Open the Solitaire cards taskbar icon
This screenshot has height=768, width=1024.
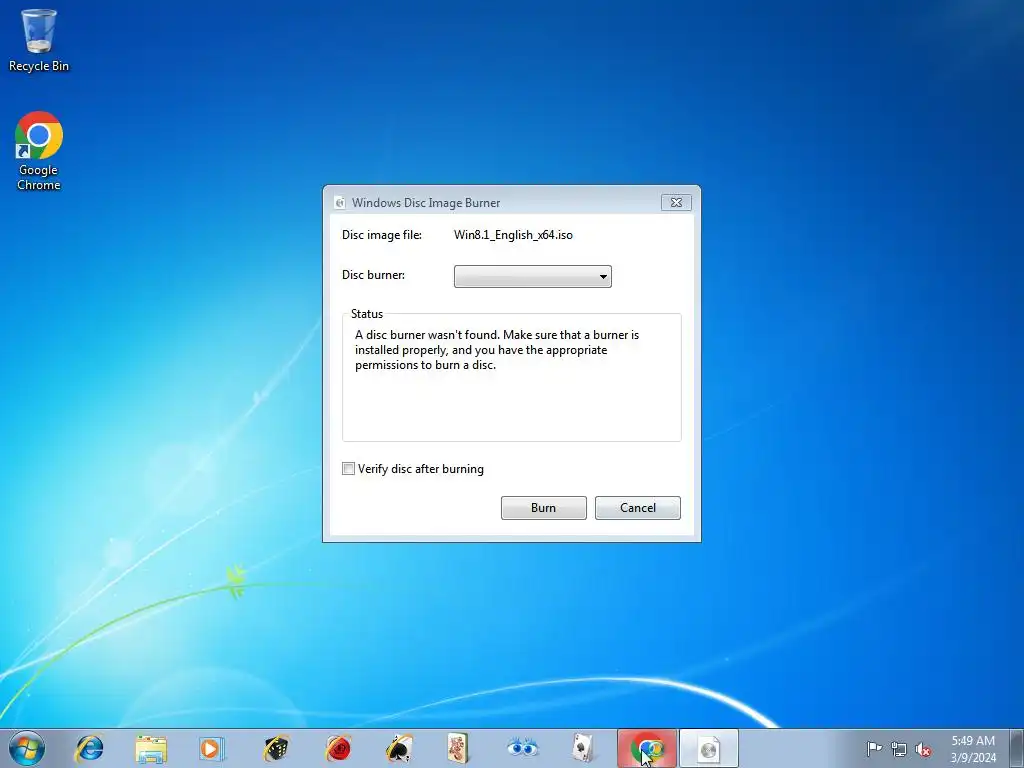583,748
